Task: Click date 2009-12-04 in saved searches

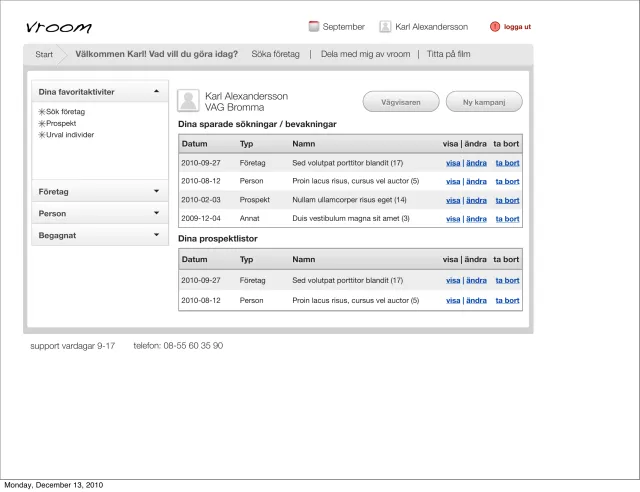Action: click(201, 218)
